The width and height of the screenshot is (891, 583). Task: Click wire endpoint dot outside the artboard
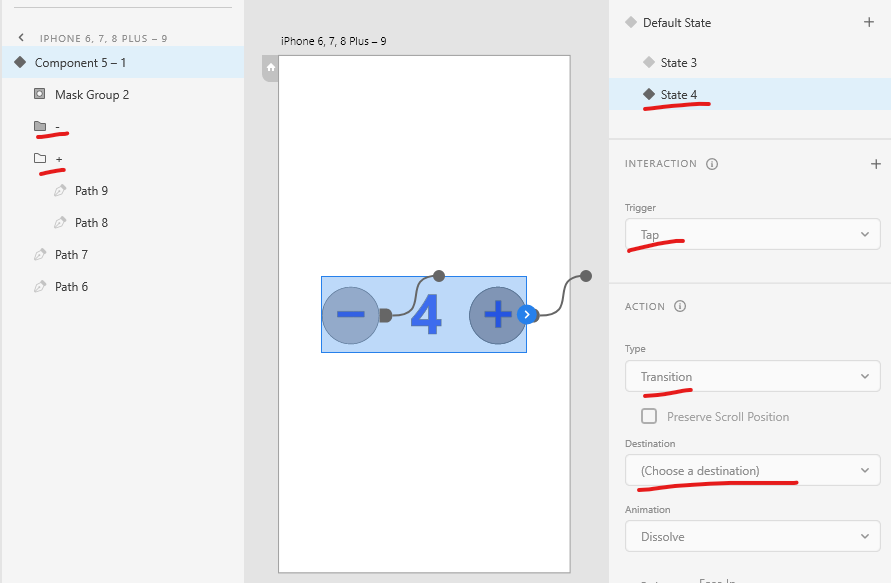point(586,276)
